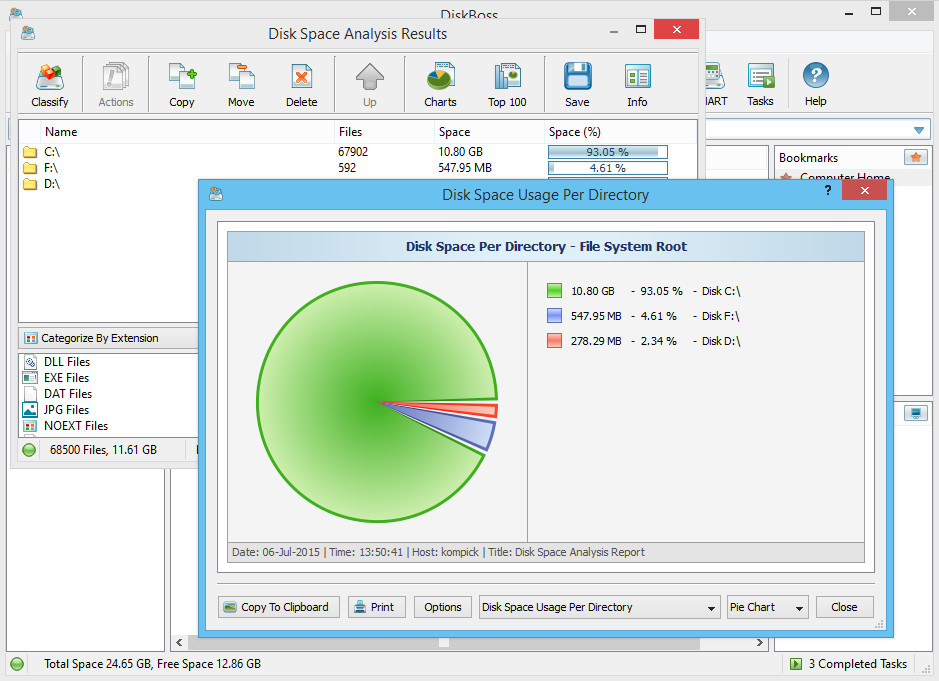Click the green status circle in DiskBoss status bar

17,664
